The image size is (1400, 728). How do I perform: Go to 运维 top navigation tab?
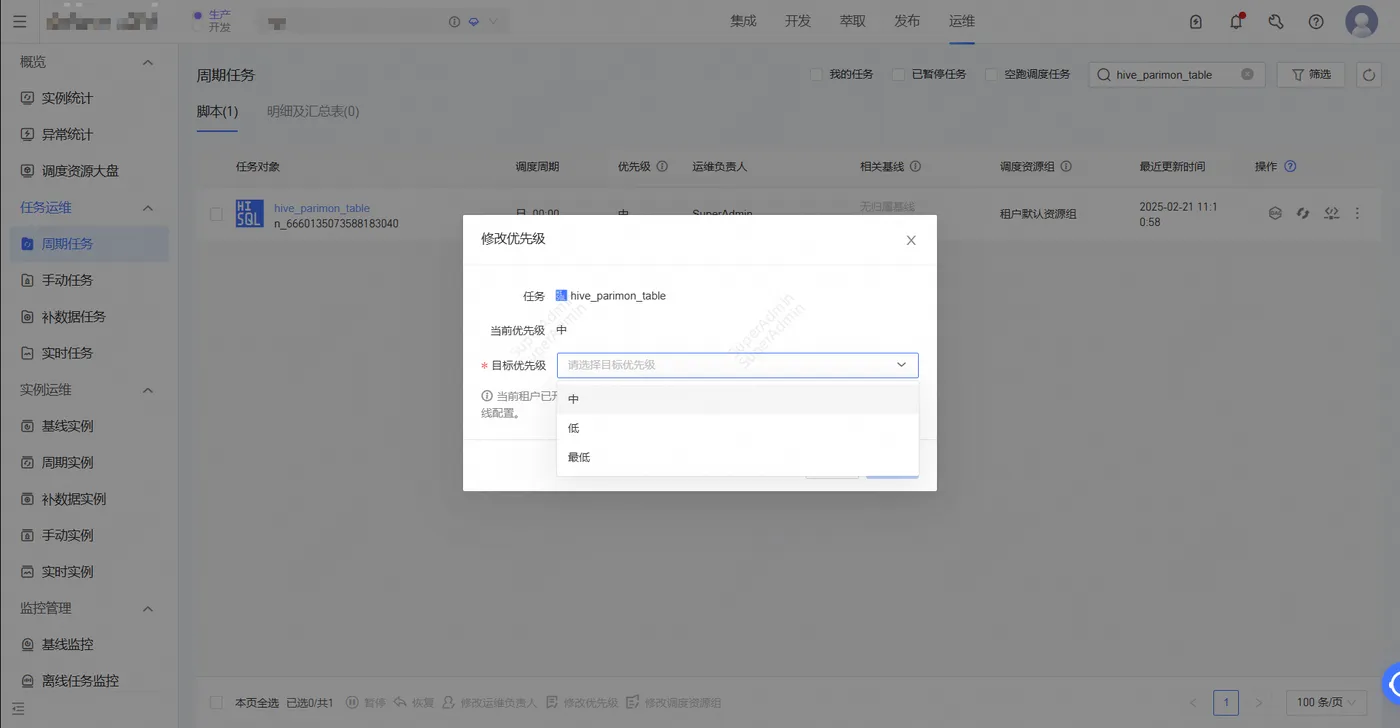pyautogui.click(x=962, y=21)
